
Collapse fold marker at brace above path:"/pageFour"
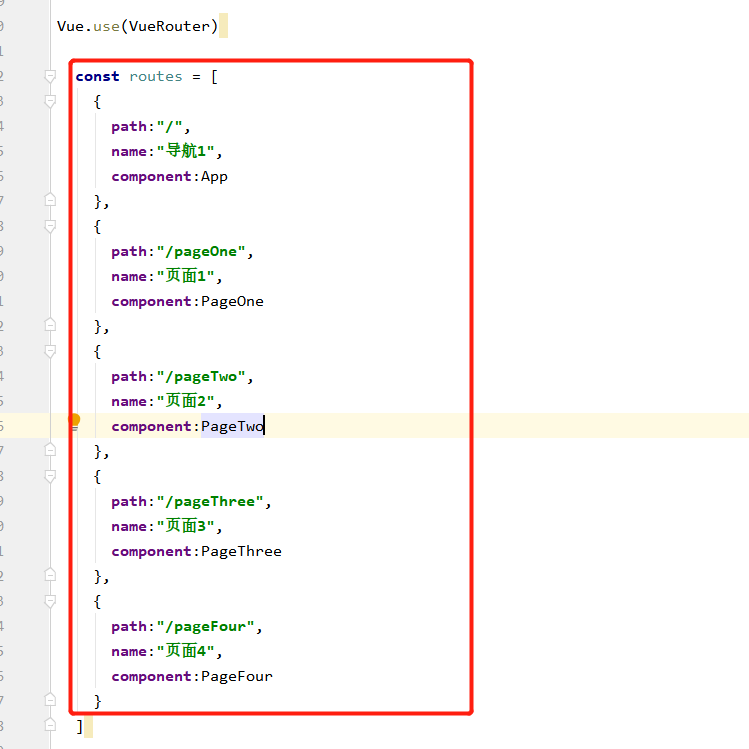coord(50,601)
